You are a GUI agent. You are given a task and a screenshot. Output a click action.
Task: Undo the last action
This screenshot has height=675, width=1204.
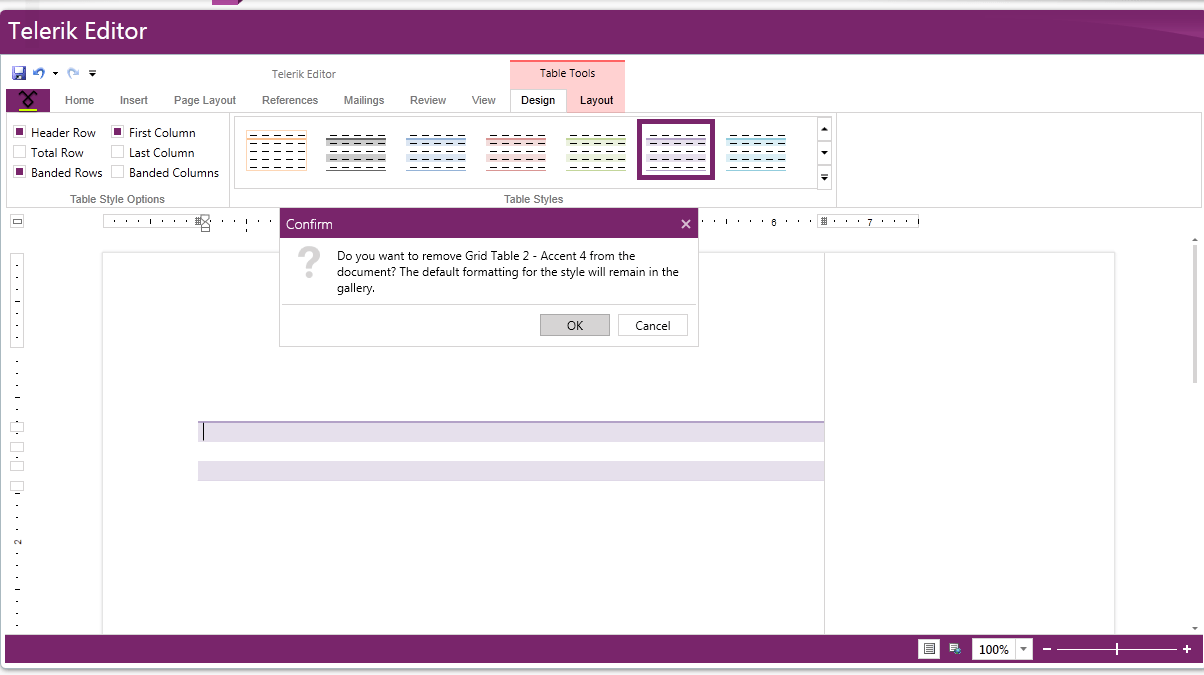click(x=38, y=72)
